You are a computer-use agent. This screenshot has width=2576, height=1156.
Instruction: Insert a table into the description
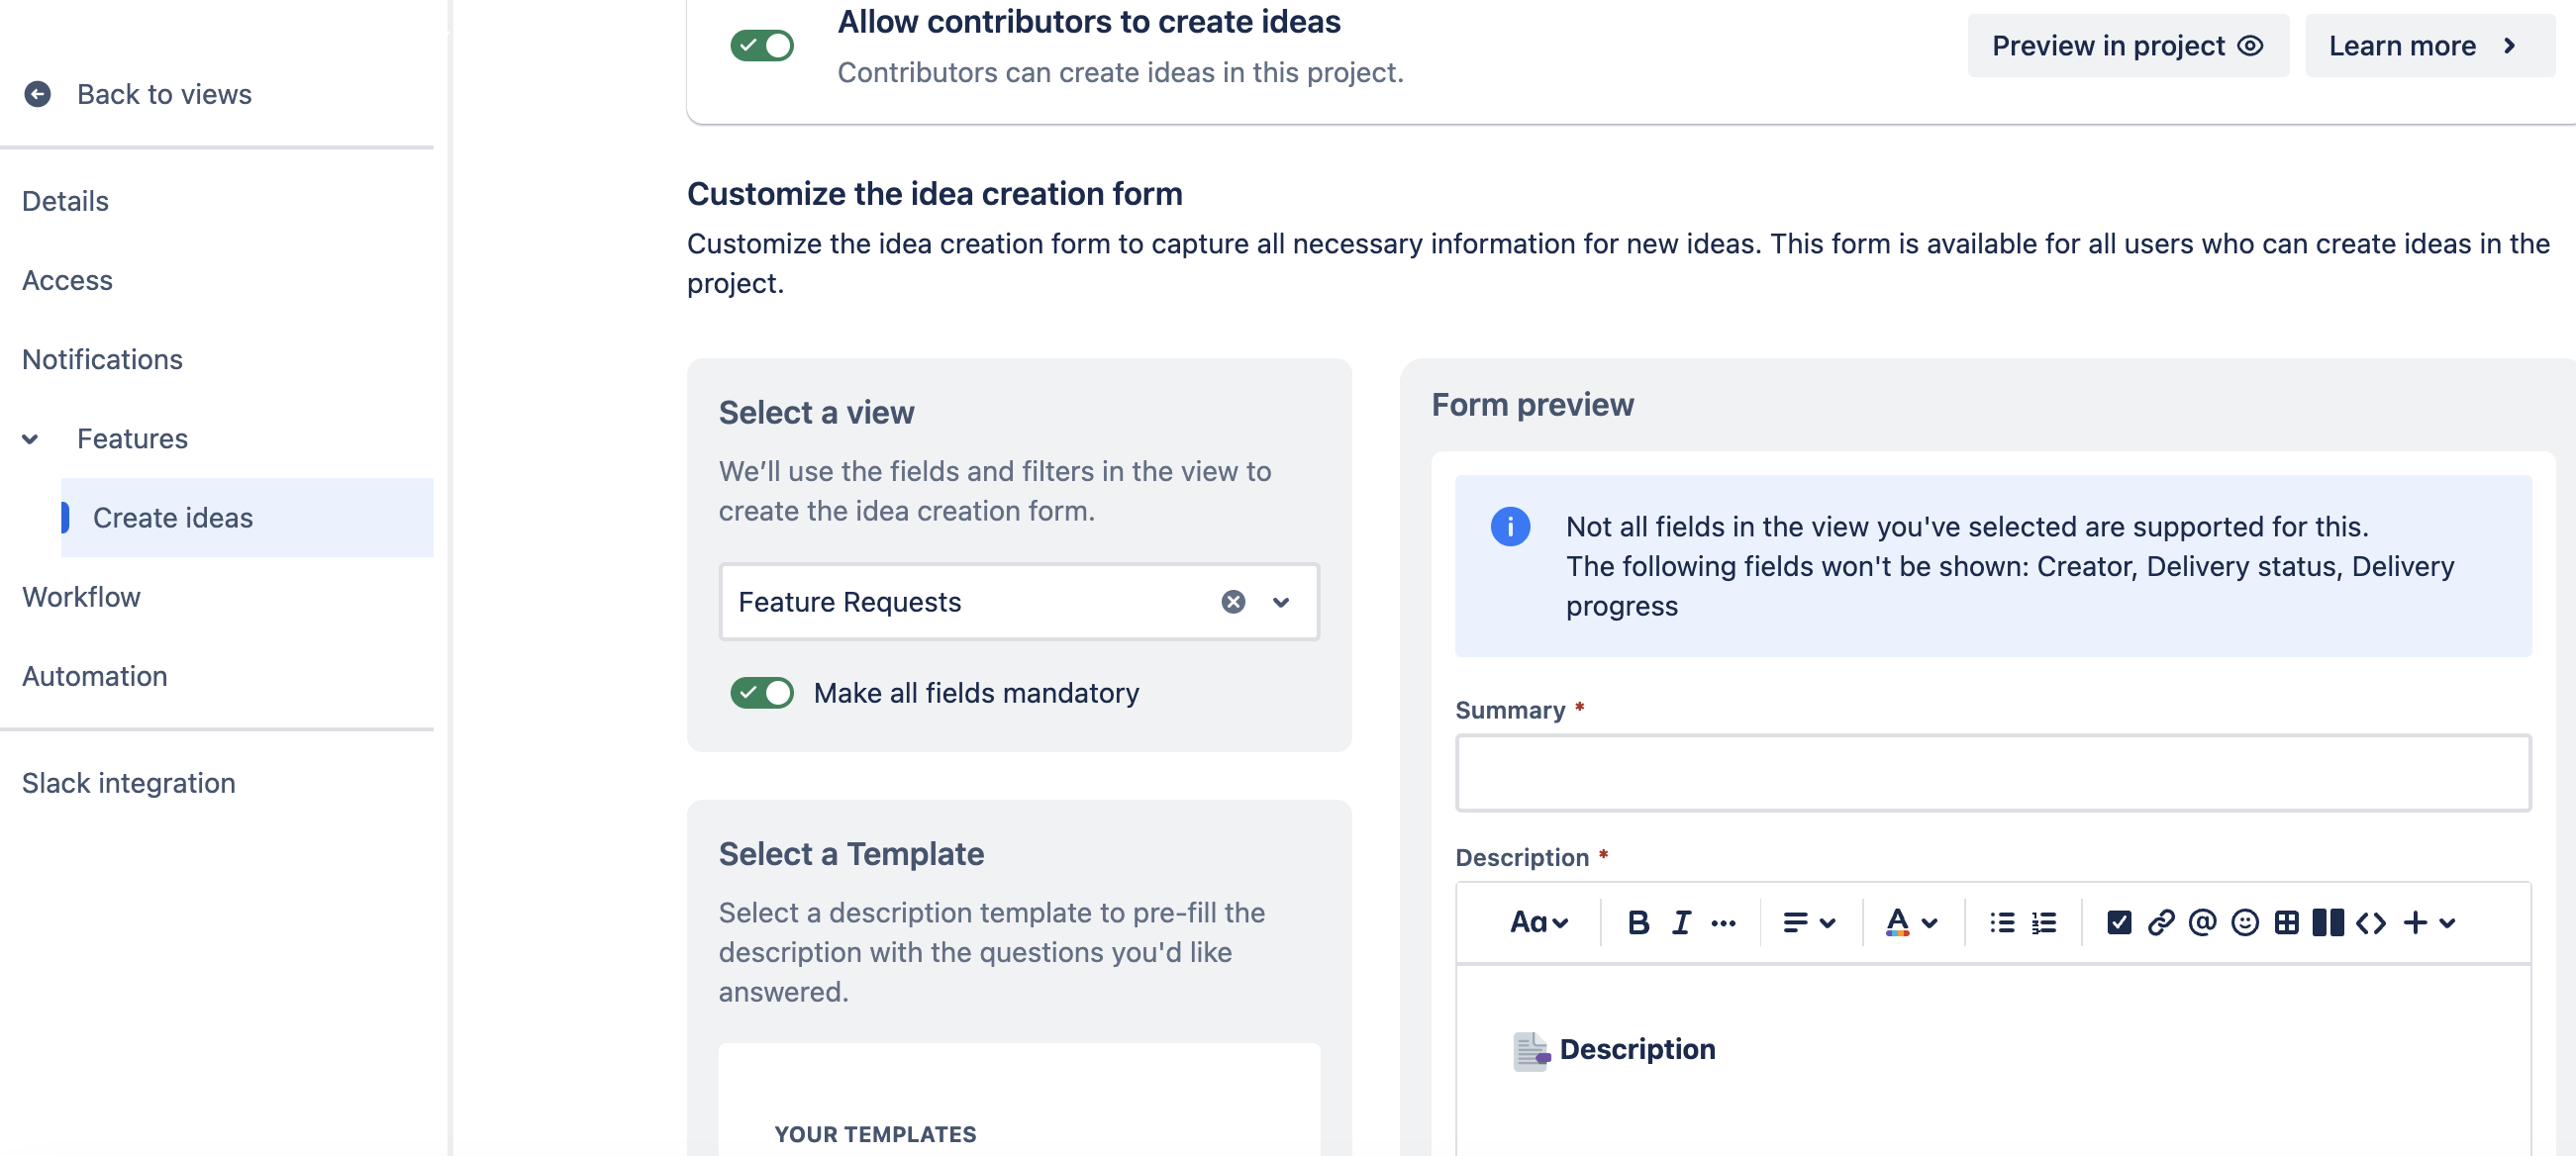click(x=2287, y=922)
